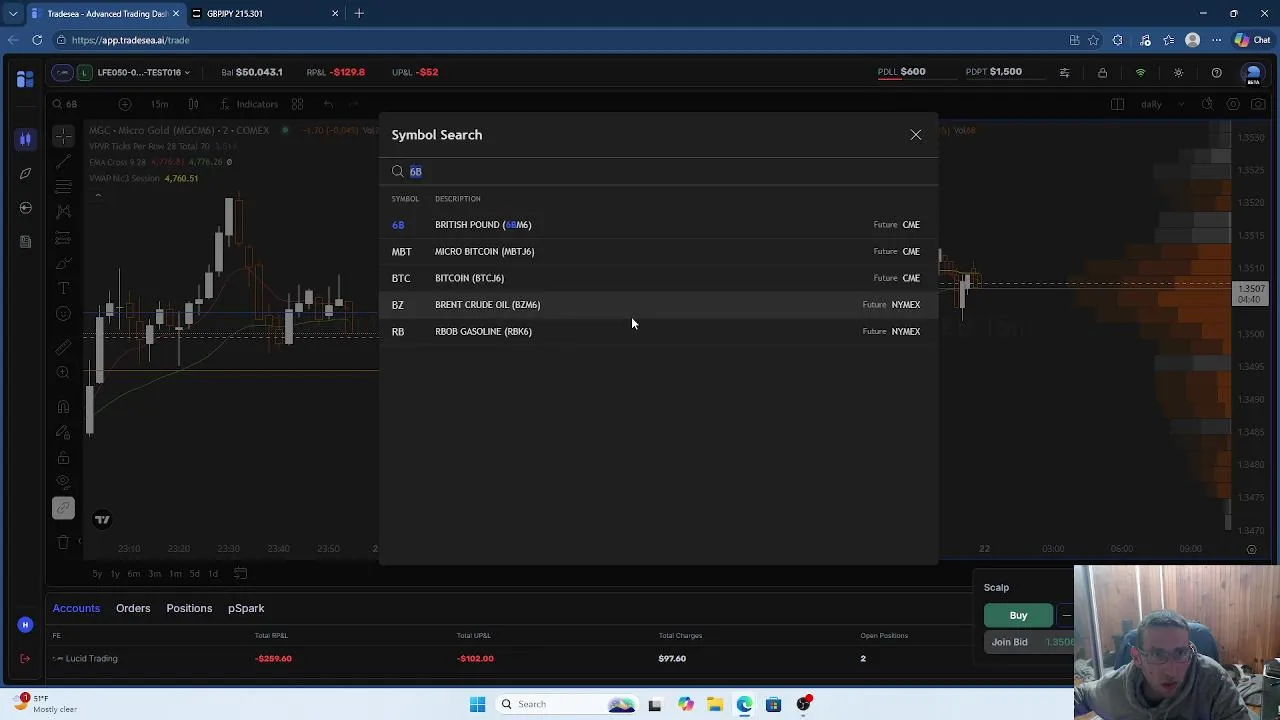Open chart settings hexagon icon
1280x720 pixels.
coord(1232,104)
